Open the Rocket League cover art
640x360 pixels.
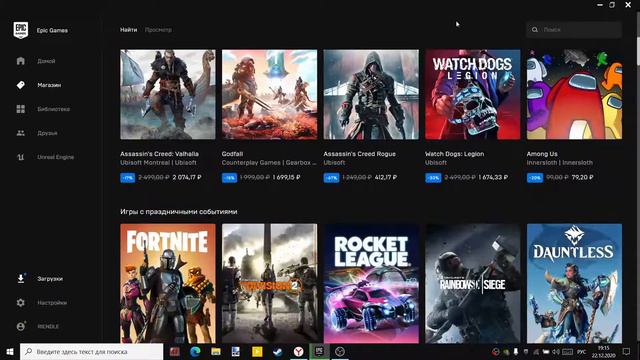point(371,283)
